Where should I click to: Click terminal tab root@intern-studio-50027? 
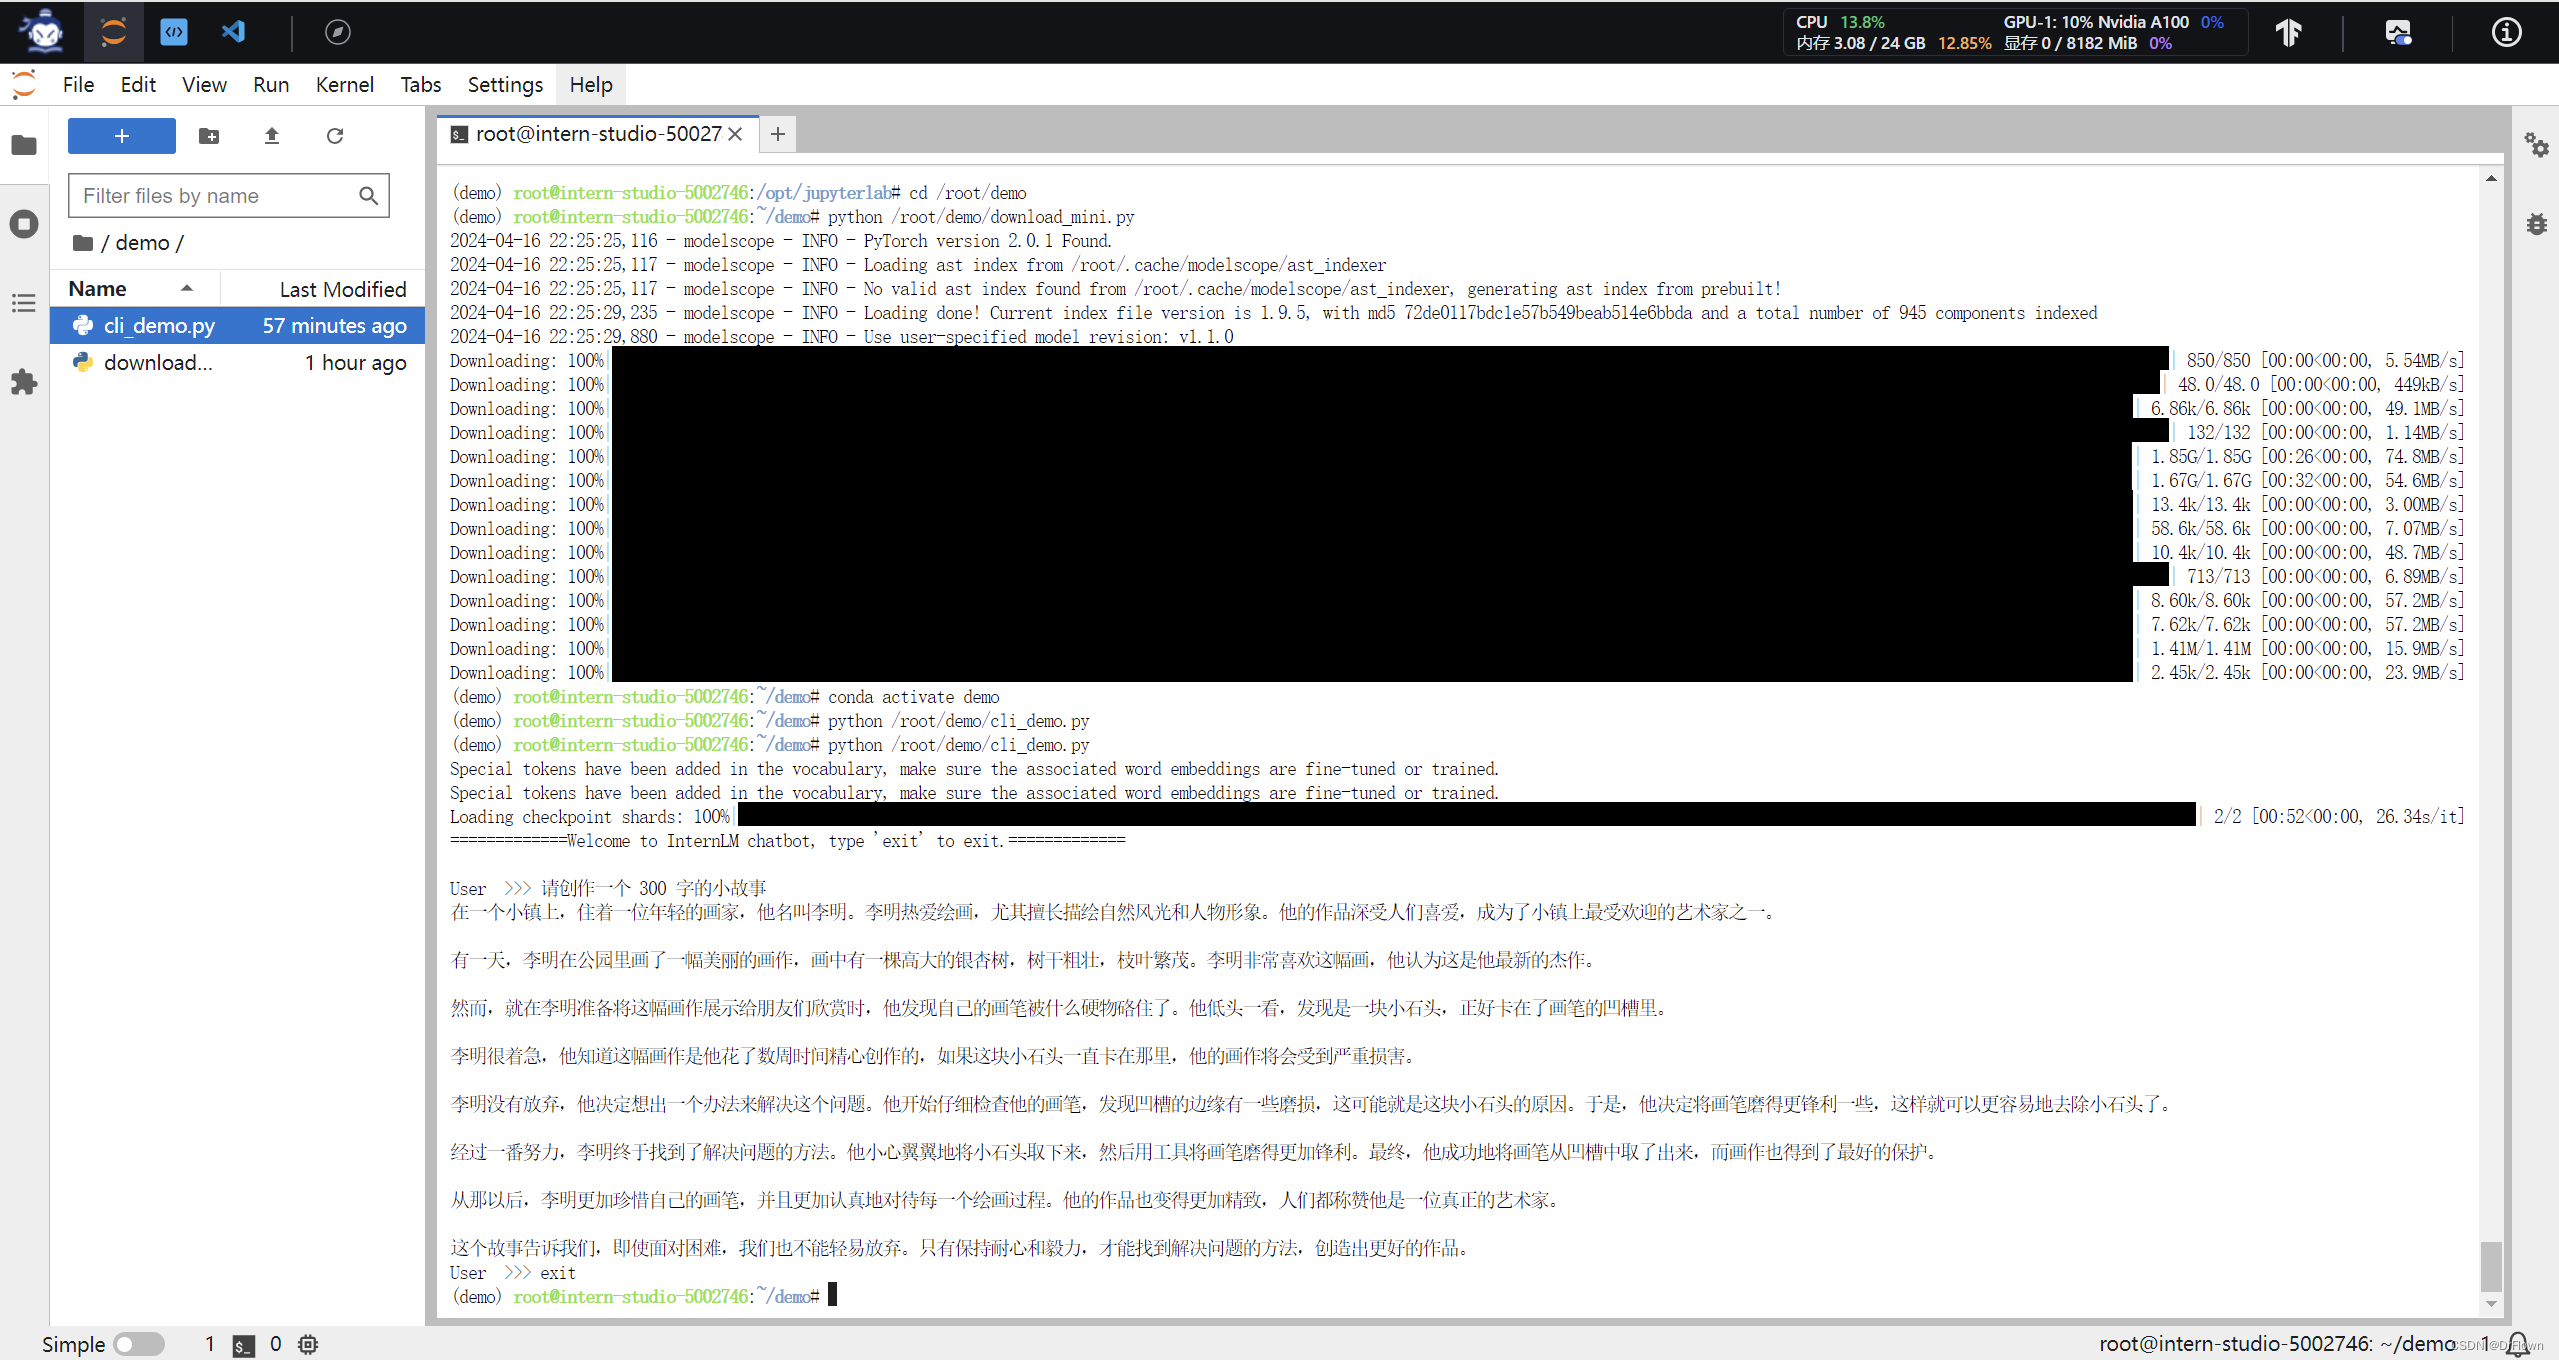click(x=592, y=134)
